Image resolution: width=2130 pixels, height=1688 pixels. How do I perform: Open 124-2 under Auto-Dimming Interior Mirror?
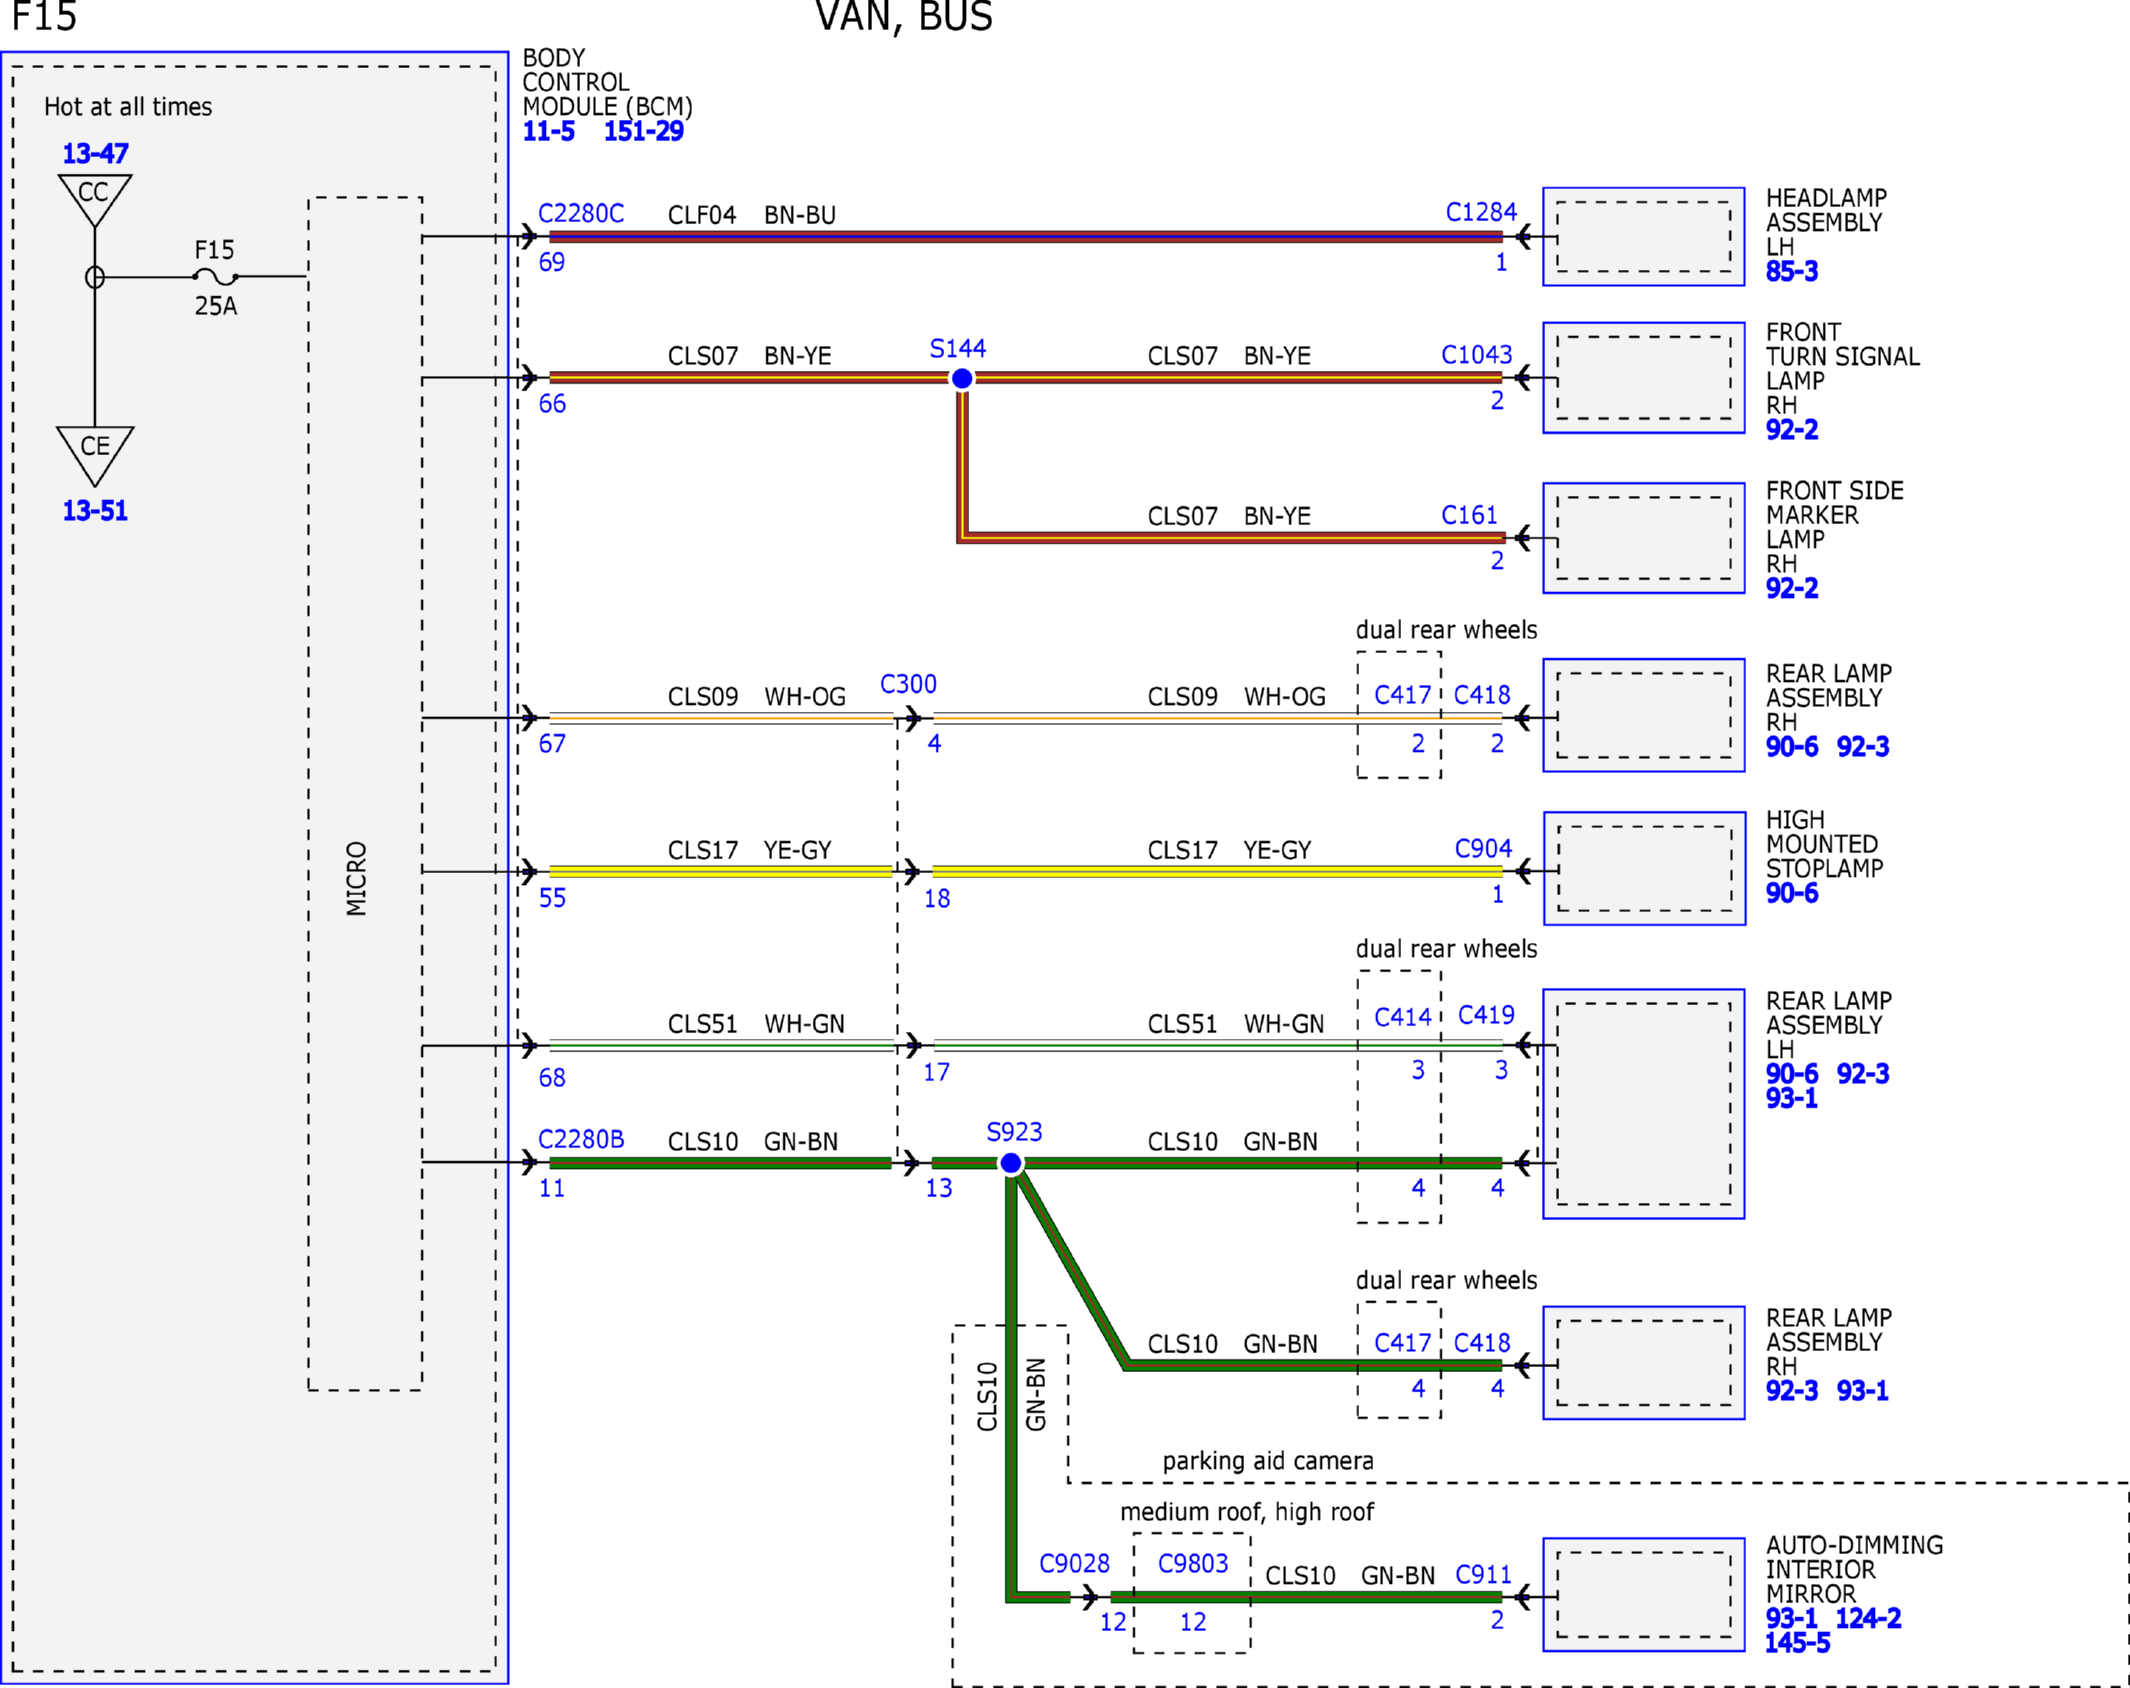point(1868,1618)
